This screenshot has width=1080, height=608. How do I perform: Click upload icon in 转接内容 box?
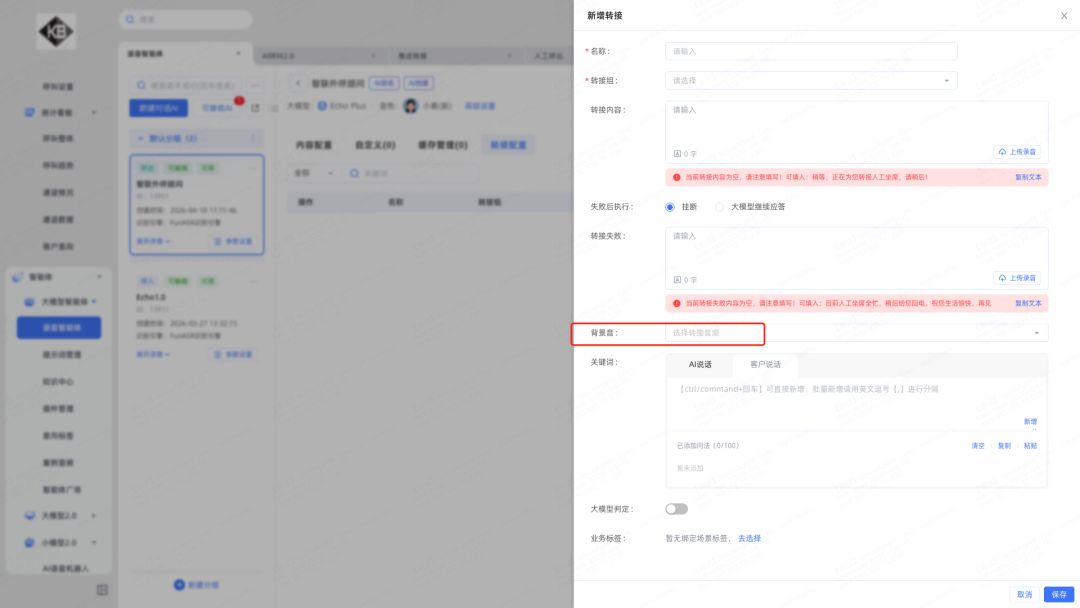pos(1002,152)
